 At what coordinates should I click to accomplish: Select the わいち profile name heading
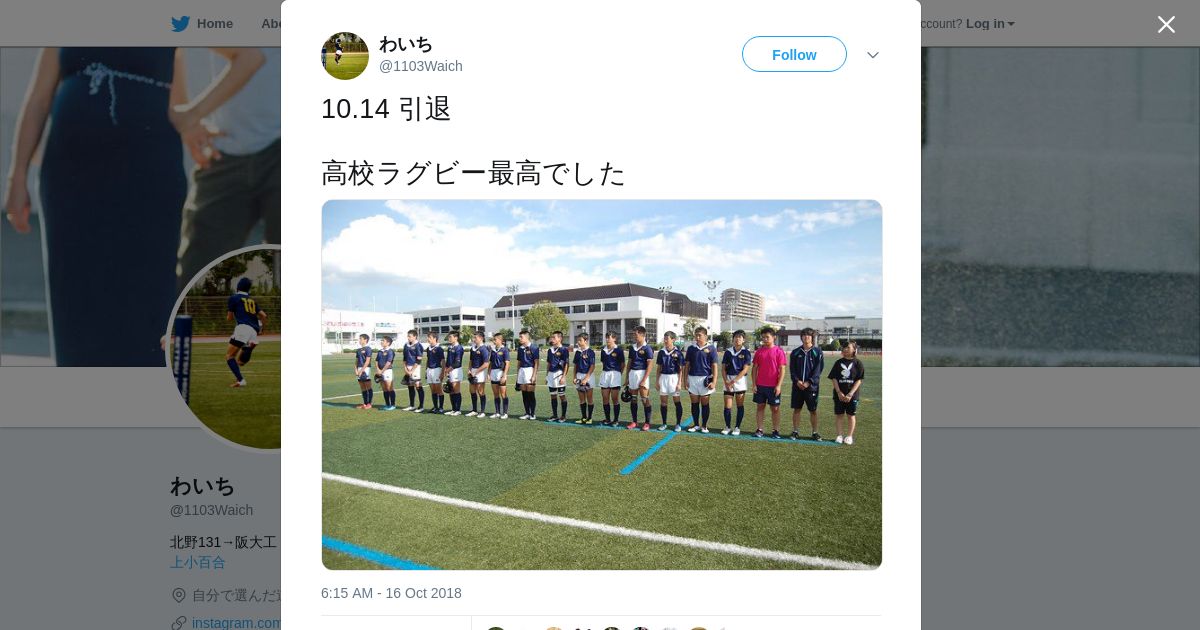coord(202,486)
